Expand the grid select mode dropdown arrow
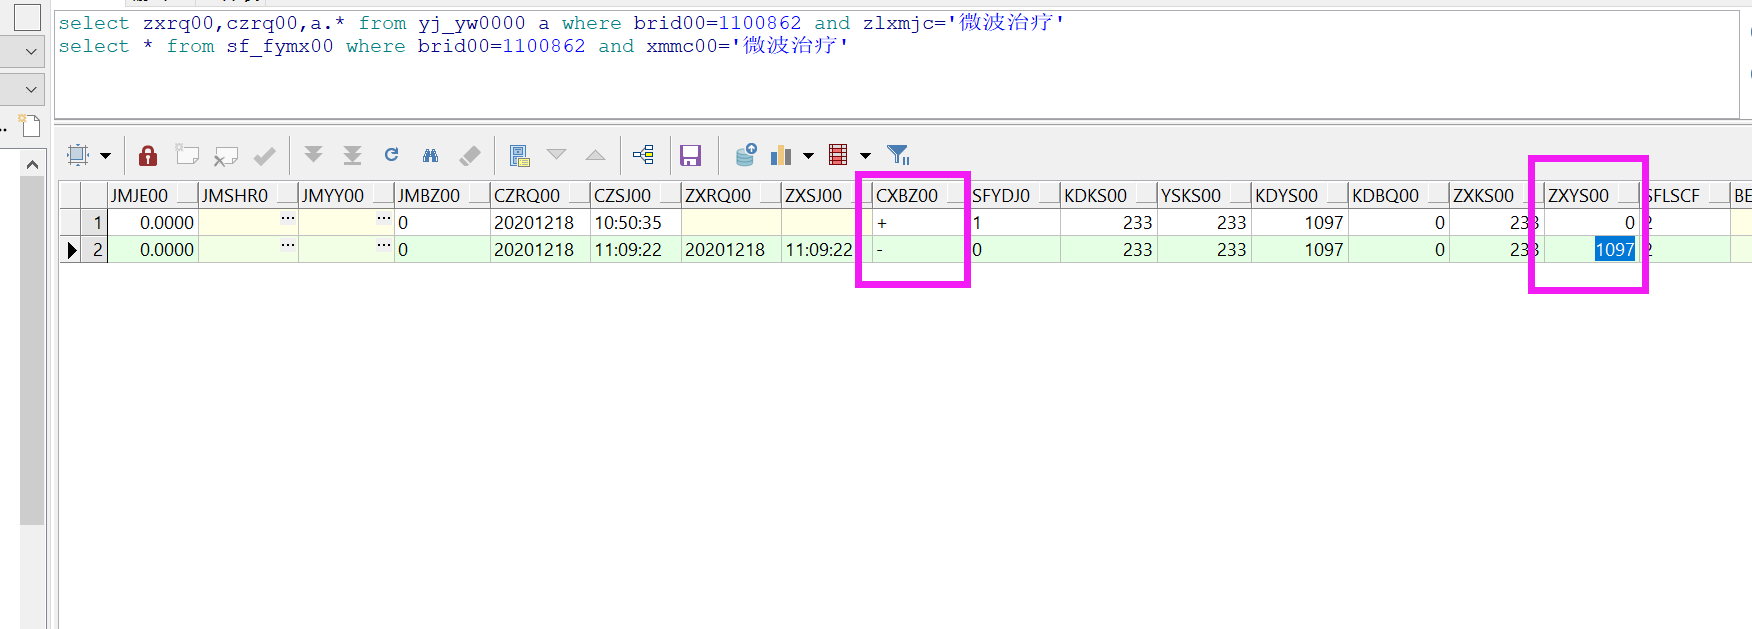This screenshot has height=629, width=1752. (x=105, y=156)
